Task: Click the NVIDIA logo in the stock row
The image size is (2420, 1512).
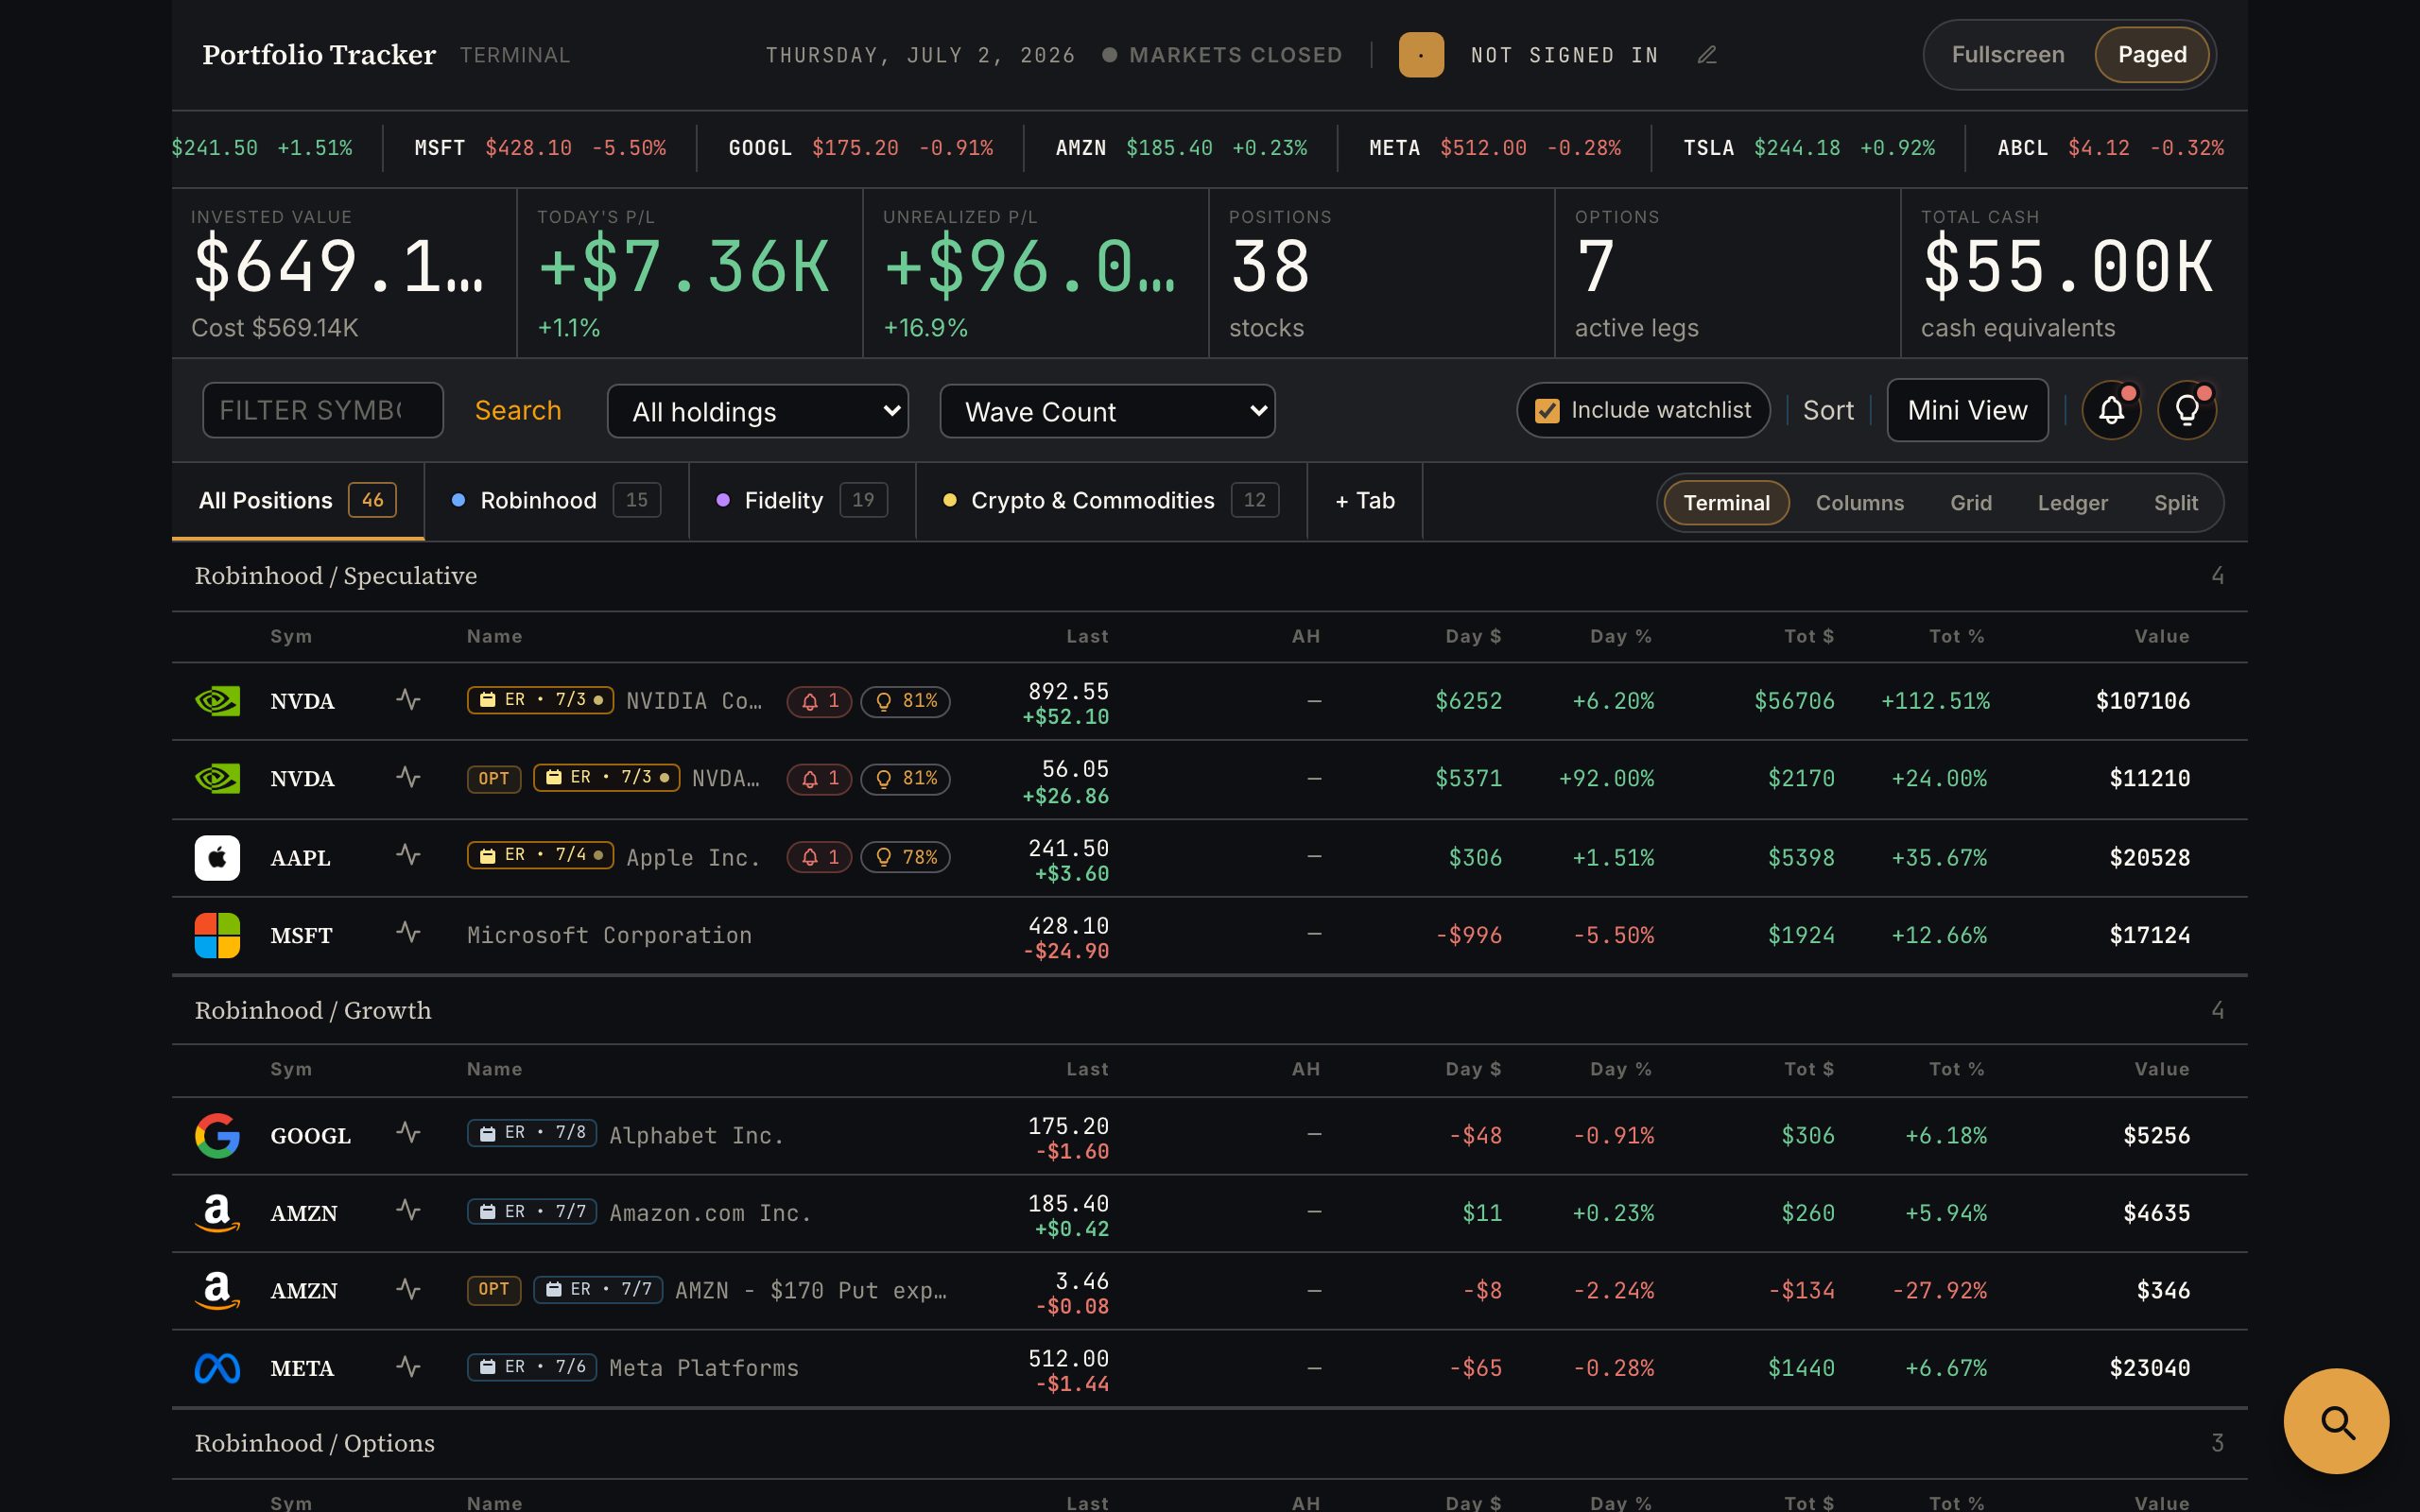Action: point(217,701)
